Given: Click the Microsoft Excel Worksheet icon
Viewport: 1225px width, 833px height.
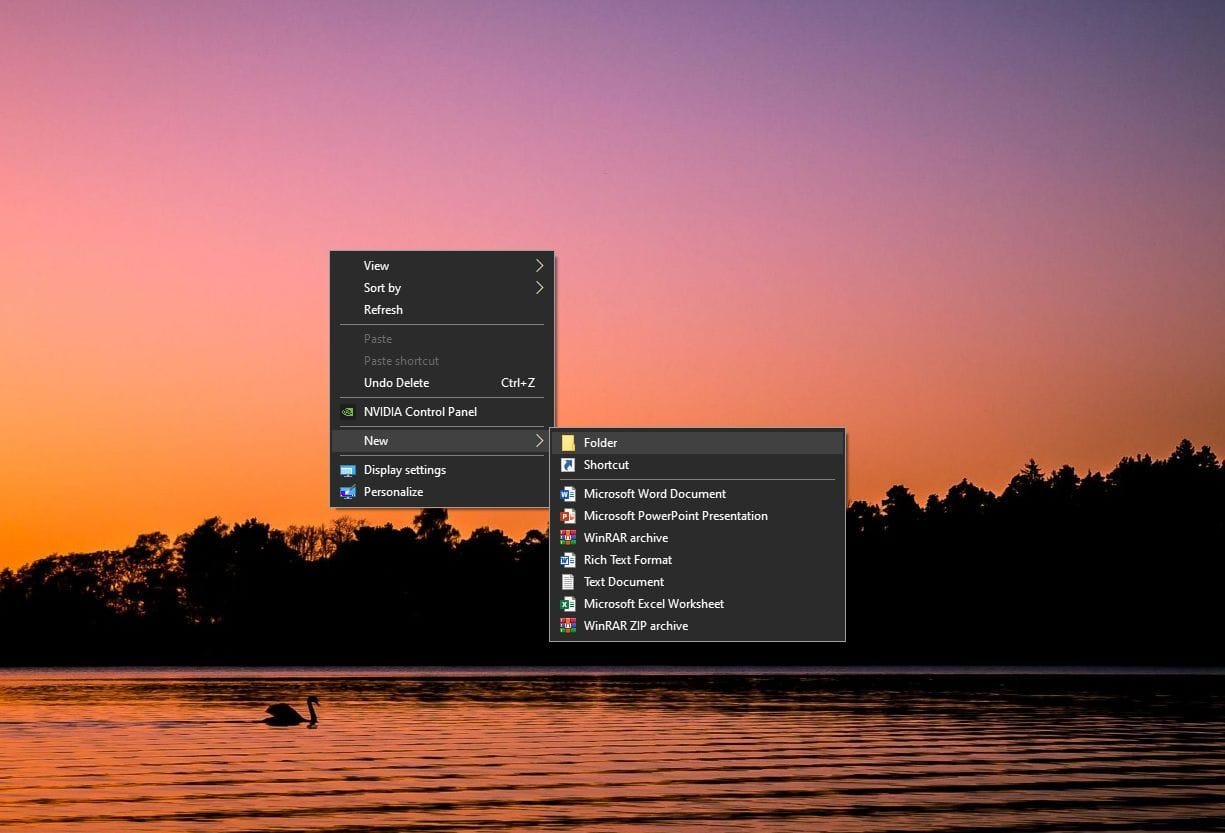Looking at the screenshot, I should click(x=569, y=603).
